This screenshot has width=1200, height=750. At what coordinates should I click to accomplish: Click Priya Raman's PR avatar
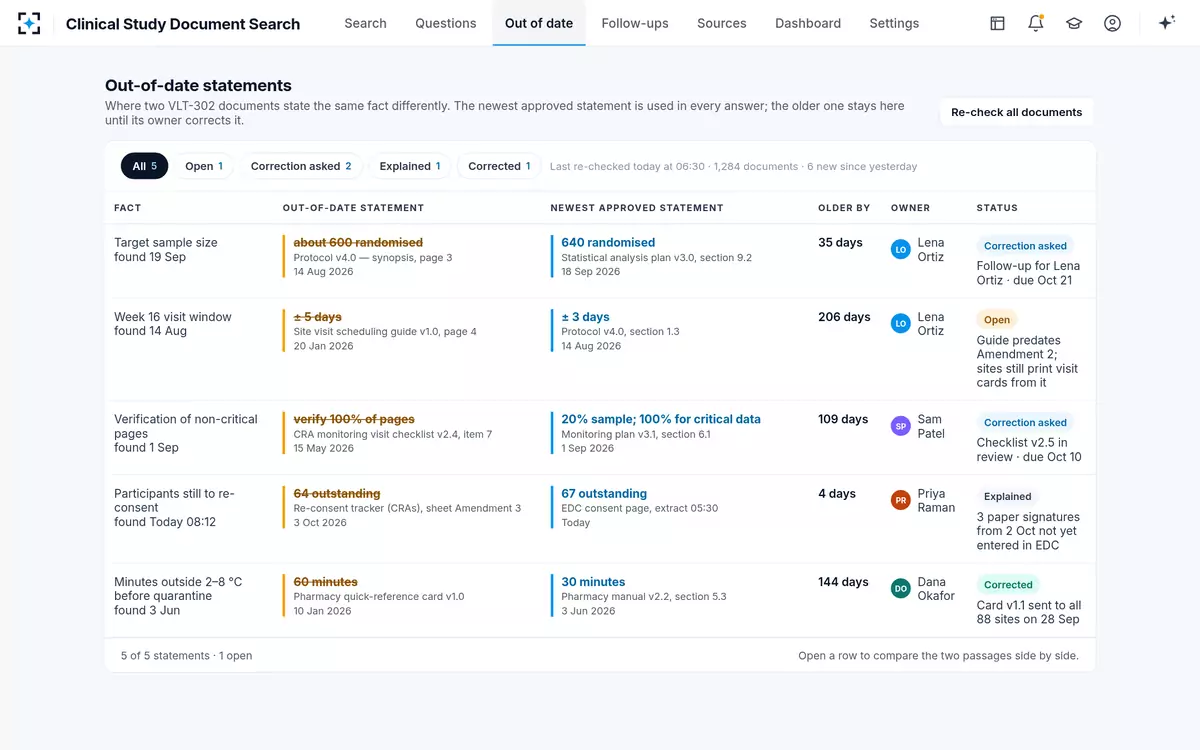point(901,500)
